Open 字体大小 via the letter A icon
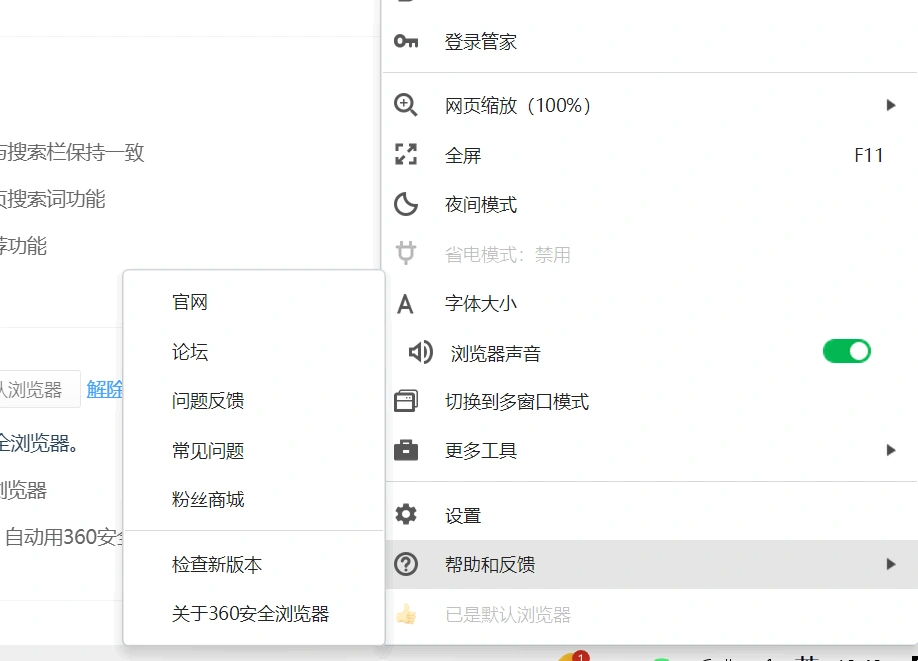This screenshot has height=661, width=918. click(406, 302)
